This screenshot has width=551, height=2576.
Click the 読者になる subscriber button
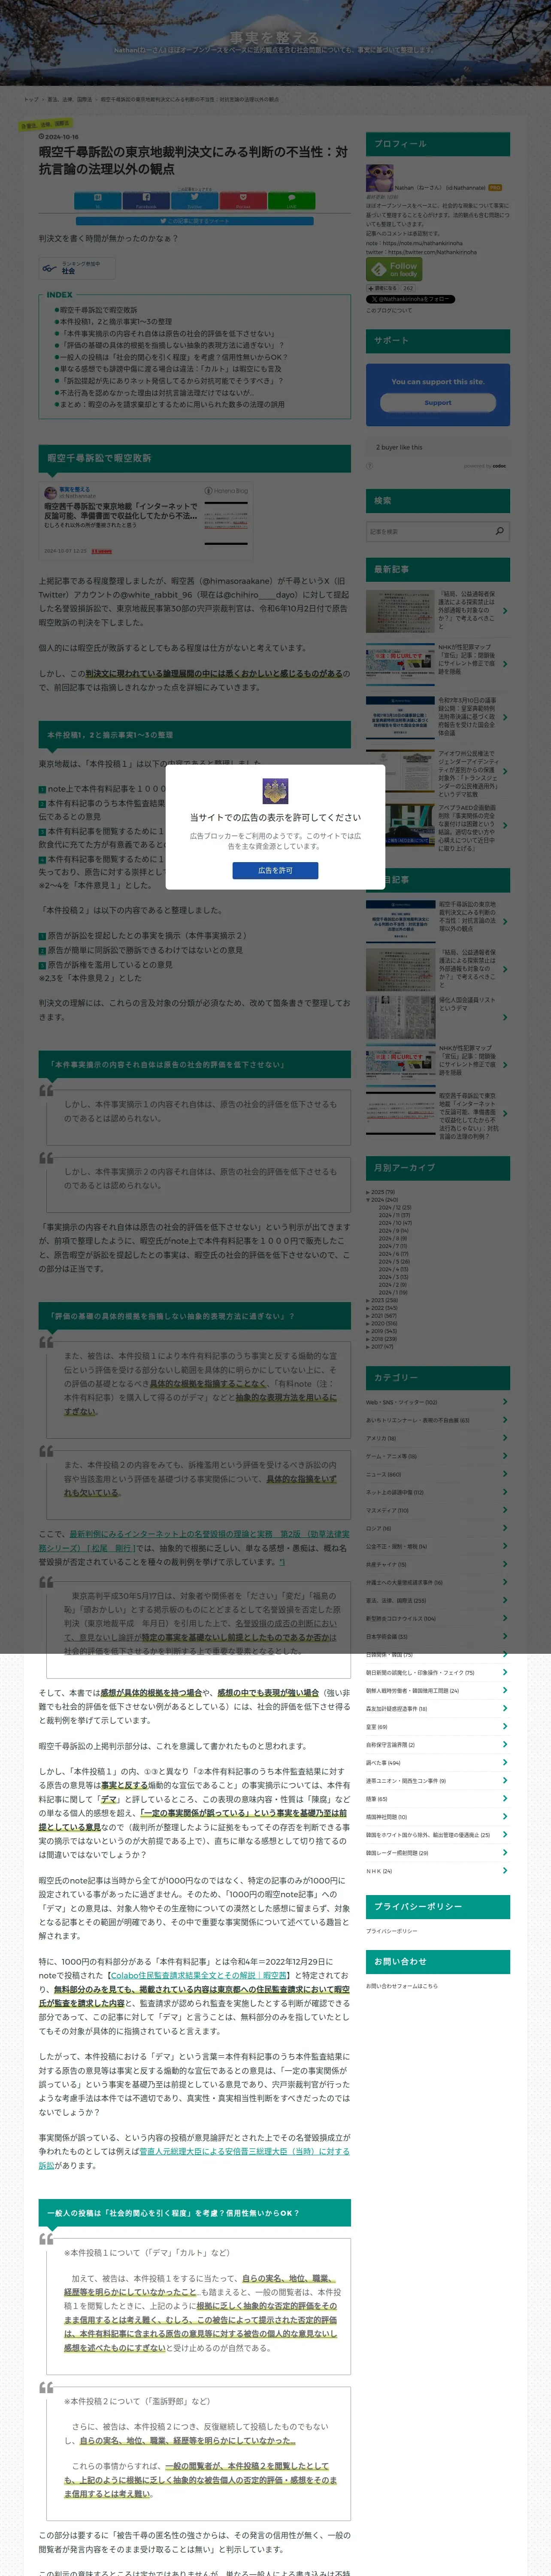[384, 288]
